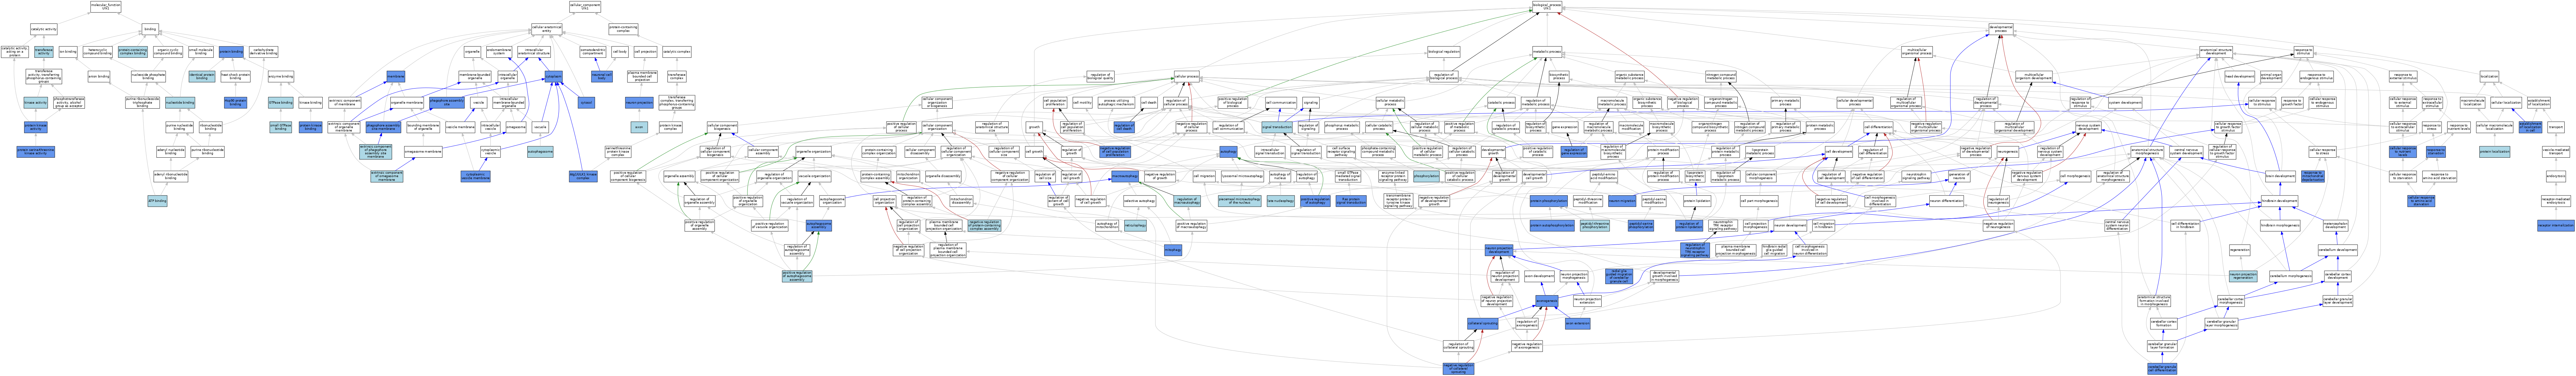Click the light-blue 'kinase activity' node
This screenshot has height=376, width=2576.
tap(36, 103)
